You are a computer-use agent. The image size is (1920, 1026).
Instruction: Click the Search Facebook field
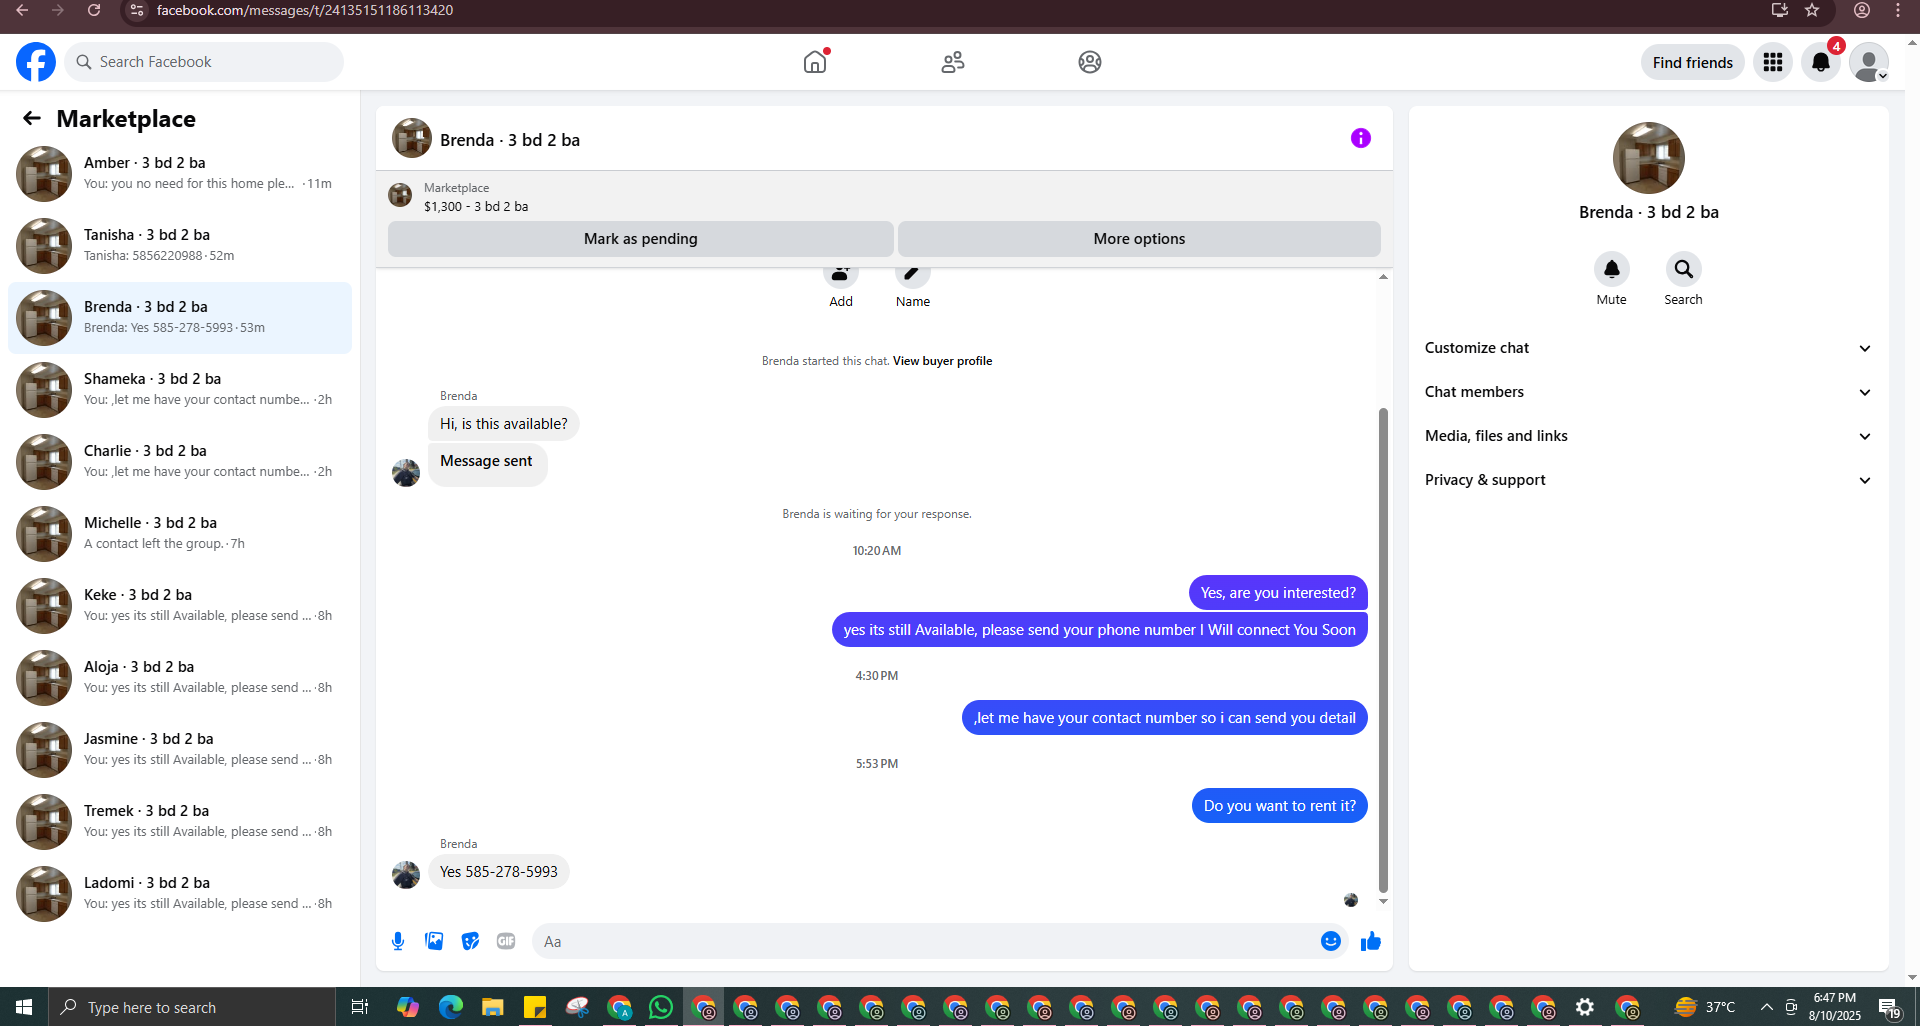click(204, 62)
